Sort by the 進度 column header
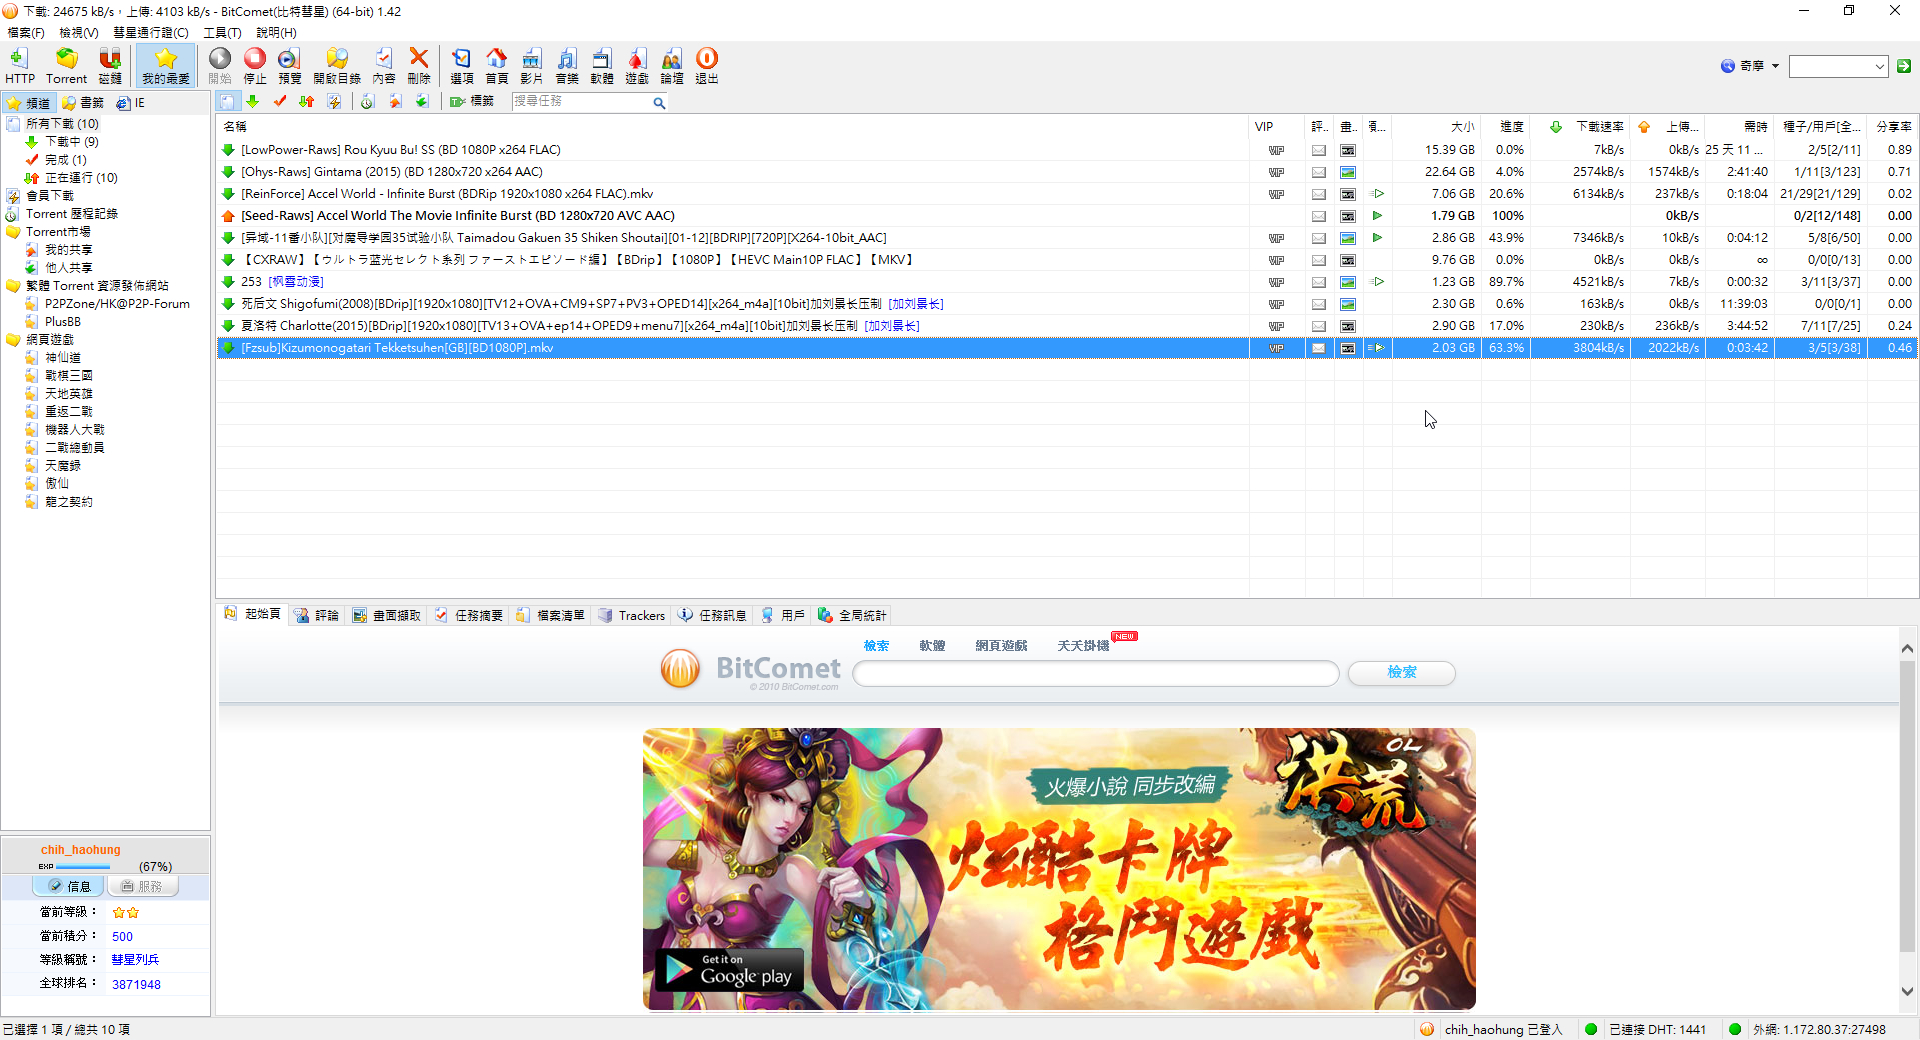1920x1040 pixels. tap(1511, 127)
